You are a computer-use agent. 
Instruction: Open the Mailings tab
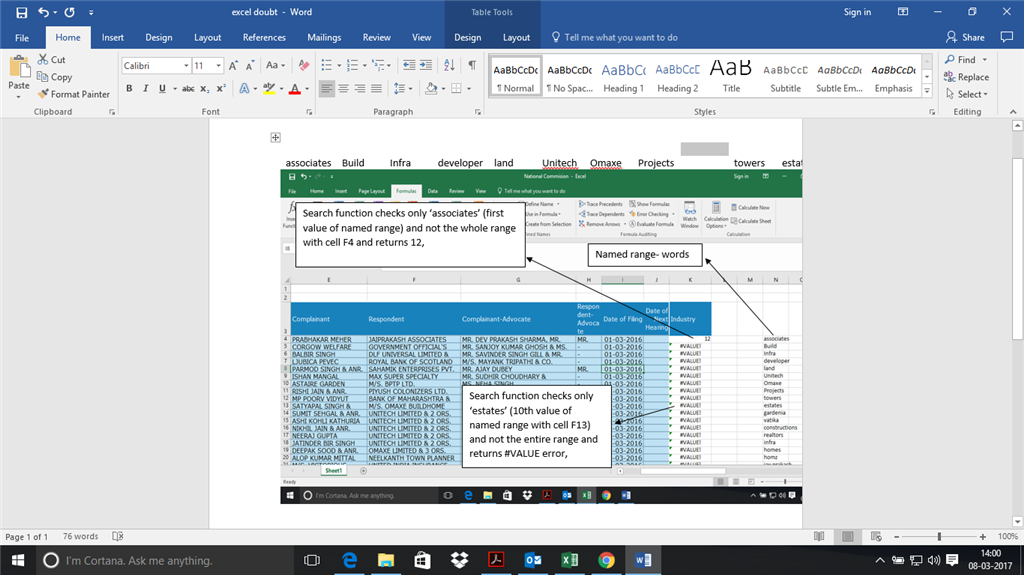click(x=324, y=37)
